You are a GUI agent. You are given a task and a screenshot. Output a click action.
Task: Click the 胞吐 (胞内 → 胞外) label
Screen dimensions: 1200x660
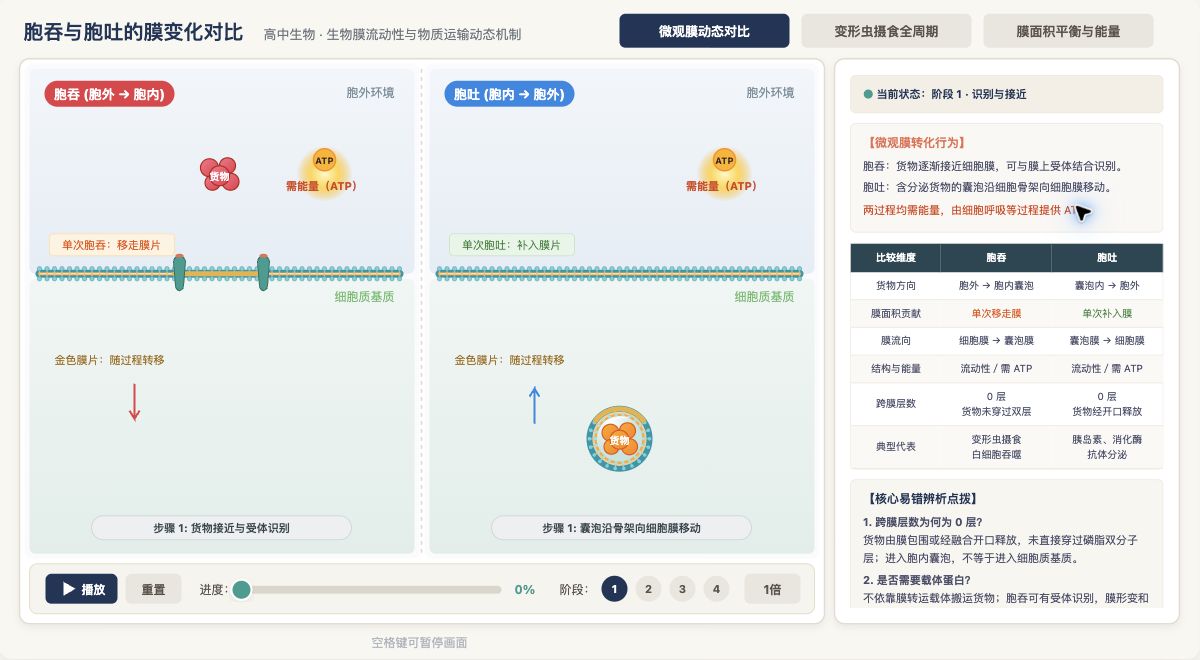(x=509, y=94)
